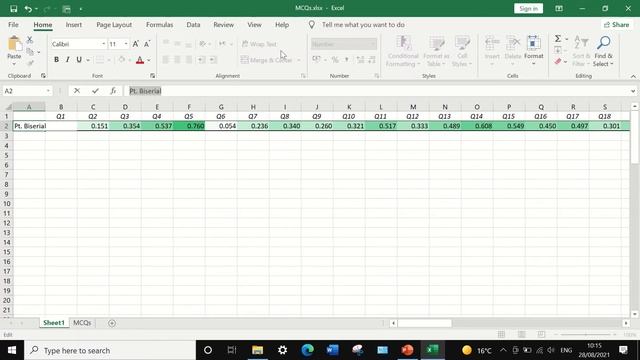
Task: Switch to the Data tab
Action: (193, 24)
